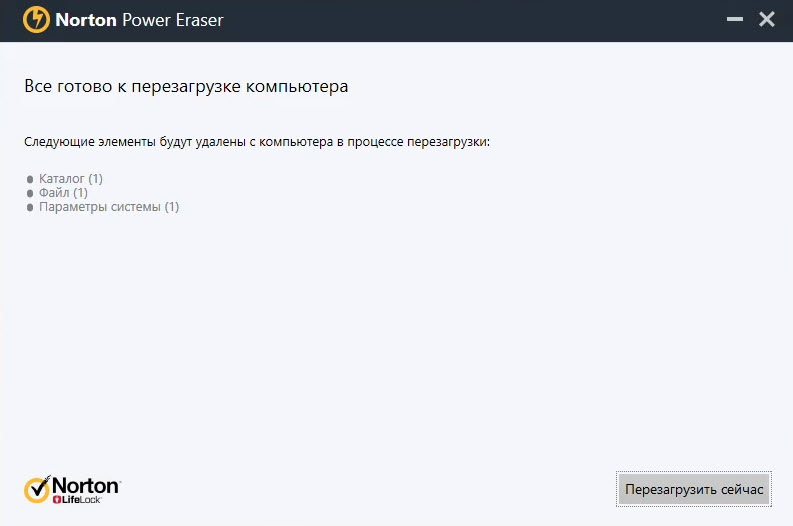
Task: Minimize the Norton Power Eraser window
Action: [733, 20]
